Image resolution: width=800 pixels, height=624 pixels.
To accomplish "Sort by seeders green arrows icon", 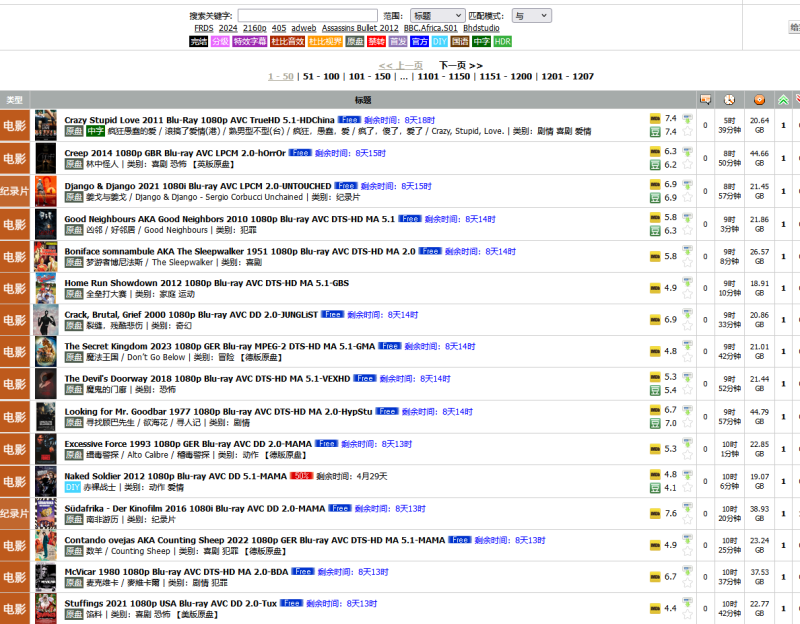I will [783, 100].
